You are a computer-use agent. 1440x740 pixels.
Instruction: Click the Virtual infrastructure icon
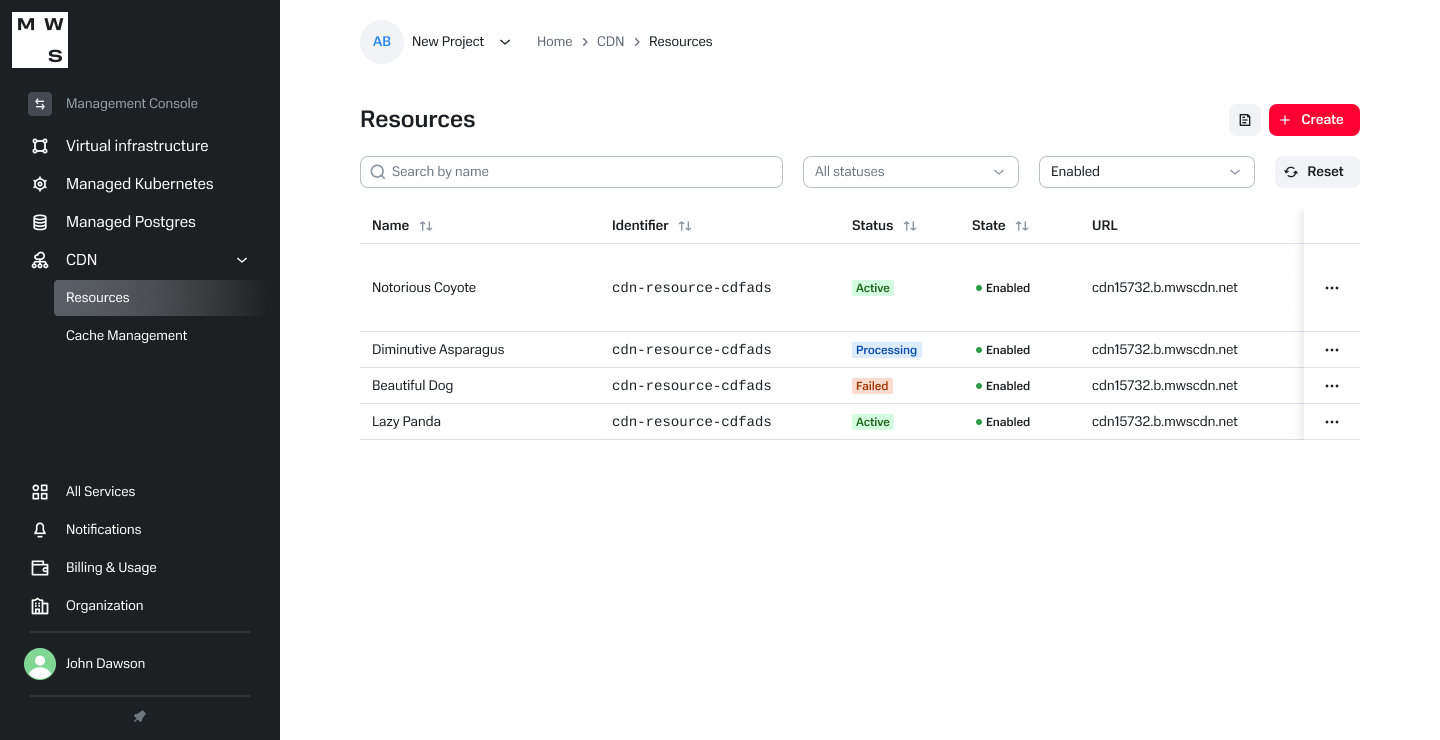pos(40,146)
